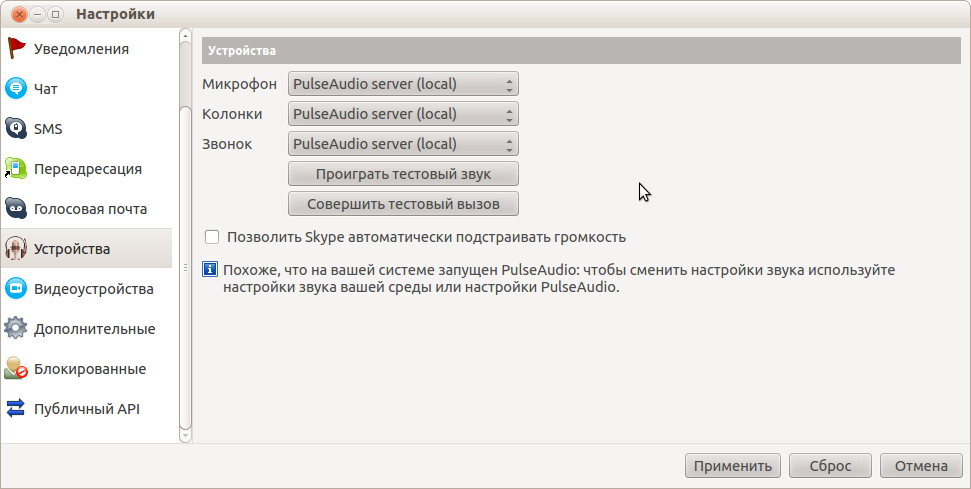Image resolution: width=971 pixels, height=489 pixels.
Task: Click the Устройства section header bar
Action: [581, 50]
